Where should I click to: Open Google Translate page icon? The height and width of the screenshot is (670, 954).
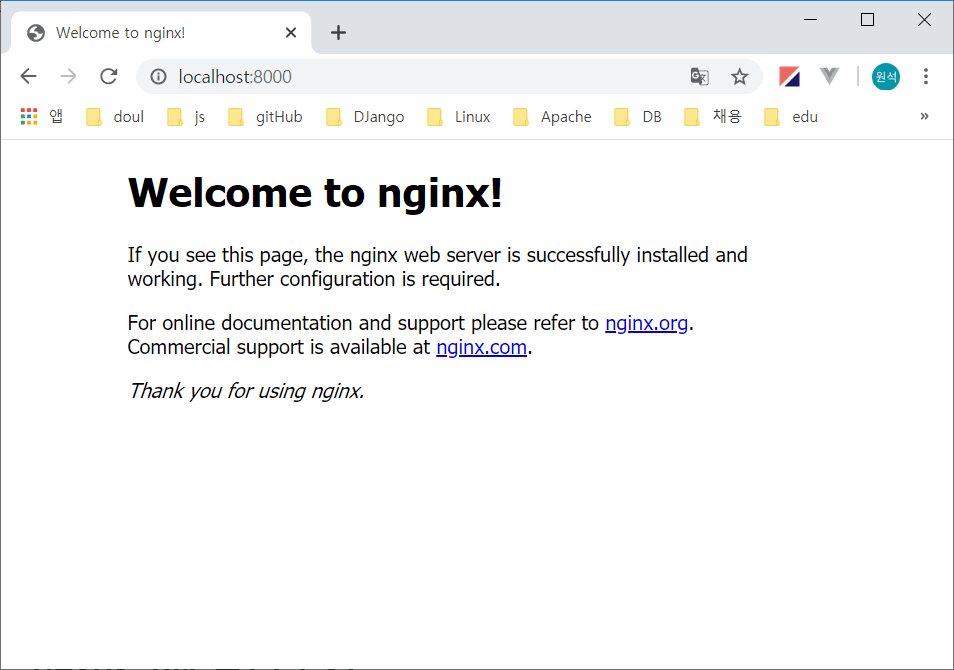tap(700, 77)
